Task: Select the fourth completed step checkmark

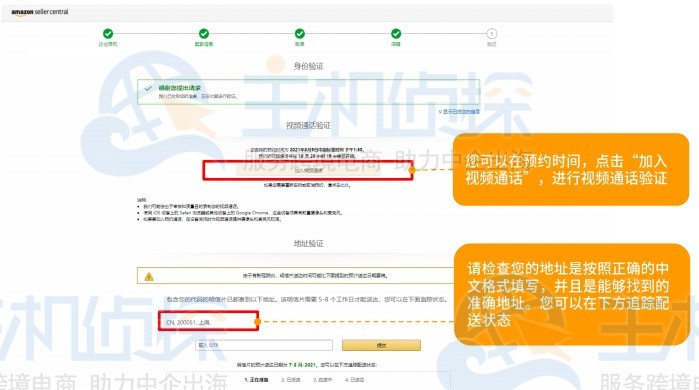Action: (396, 33)
